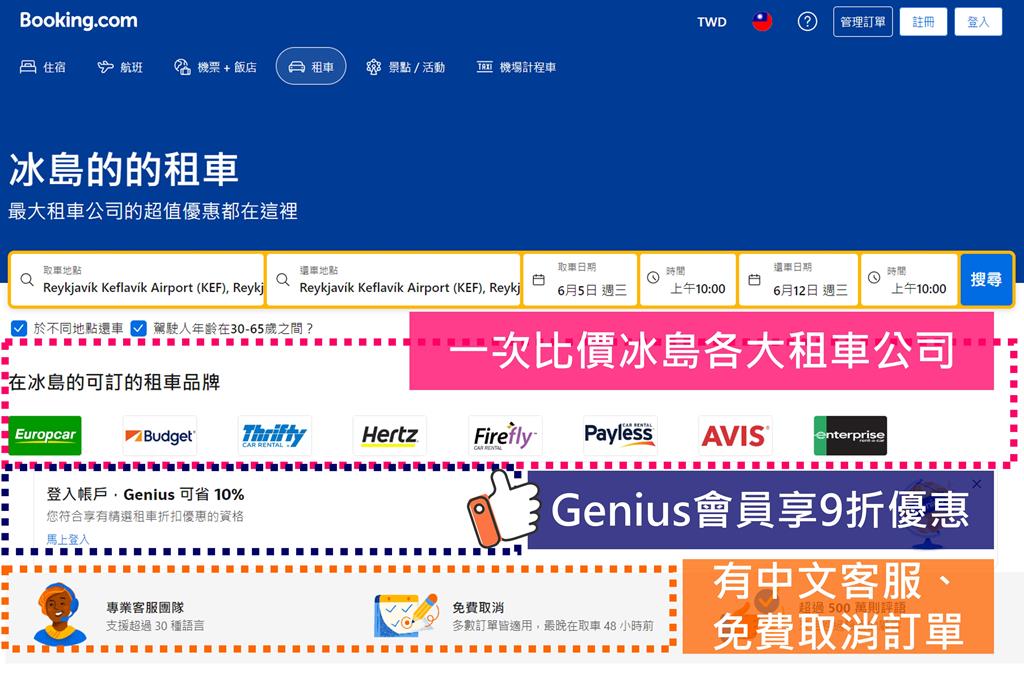
Task: Open the return time dropdown
Action: pyautogui.click(x=909, y=279)
